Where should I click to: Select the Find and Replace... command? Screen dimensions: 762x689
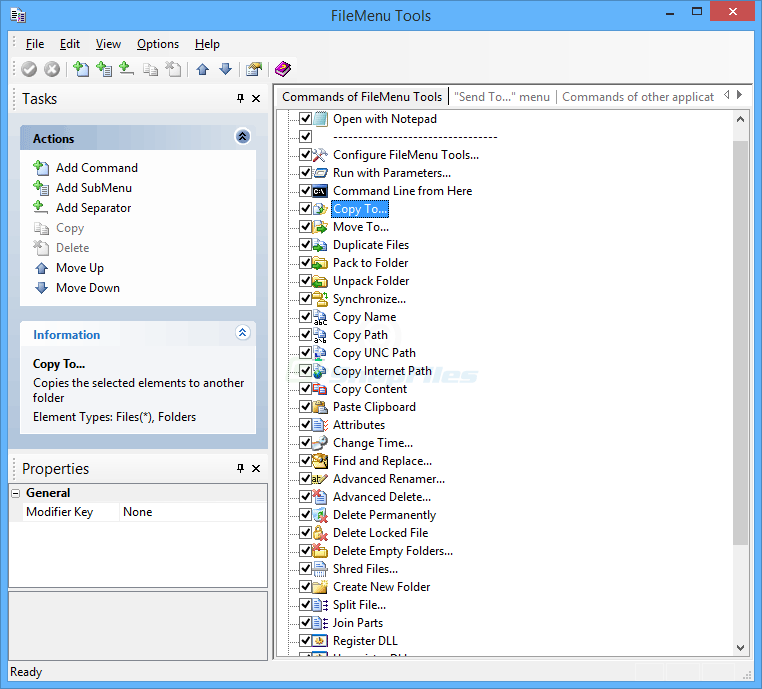382,461
